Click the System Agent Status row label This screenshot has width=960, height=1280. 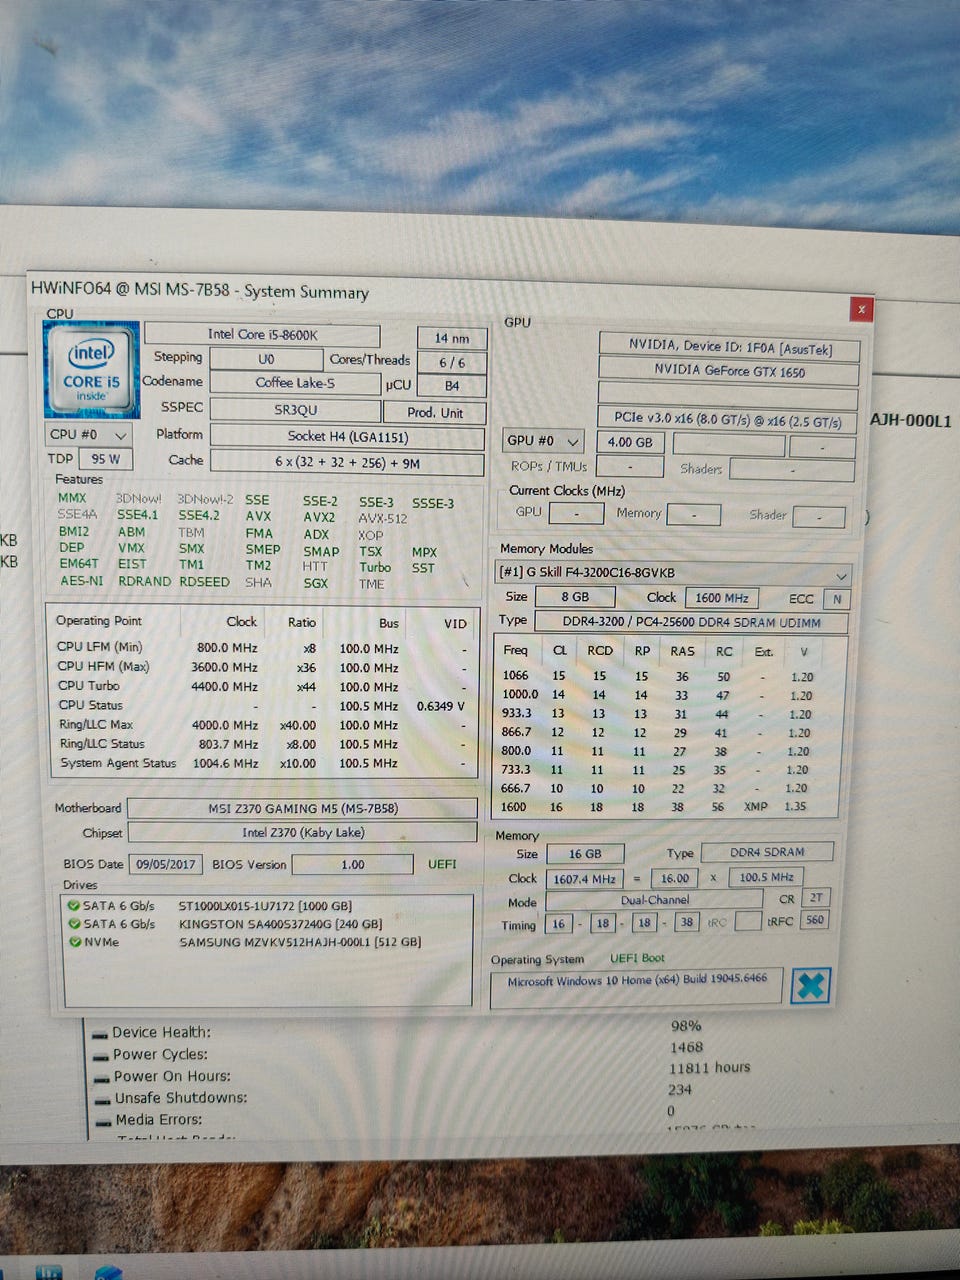pos(118,763)
